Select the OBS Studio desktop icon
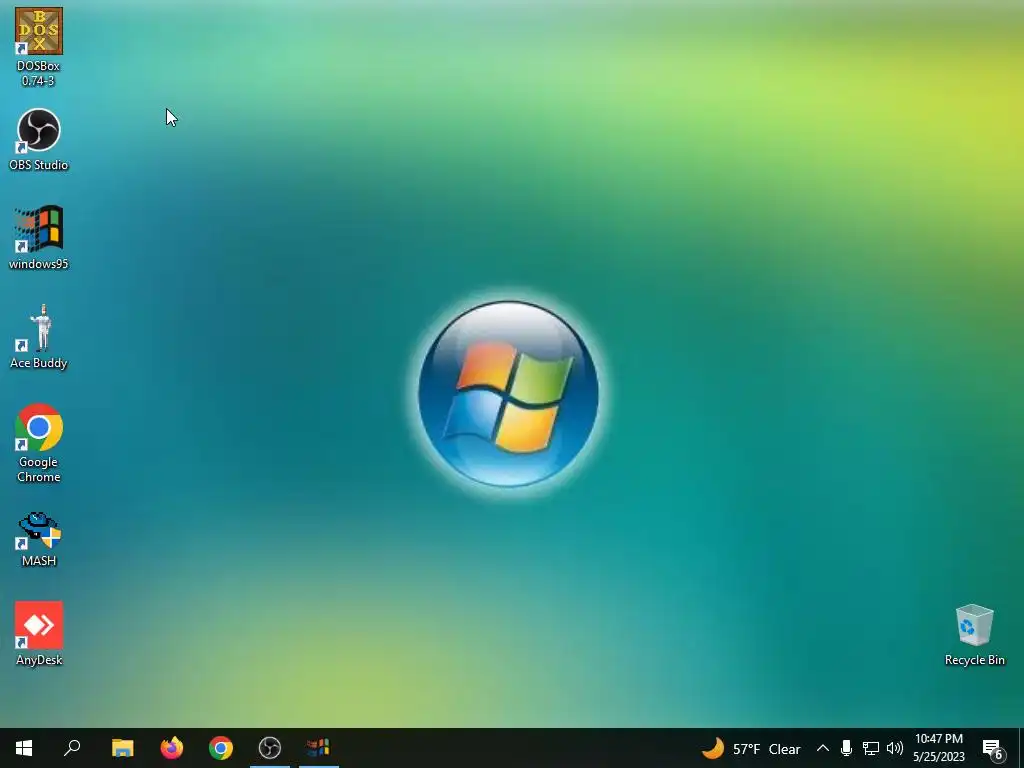 pyautogui.click(x=39, y=140)
